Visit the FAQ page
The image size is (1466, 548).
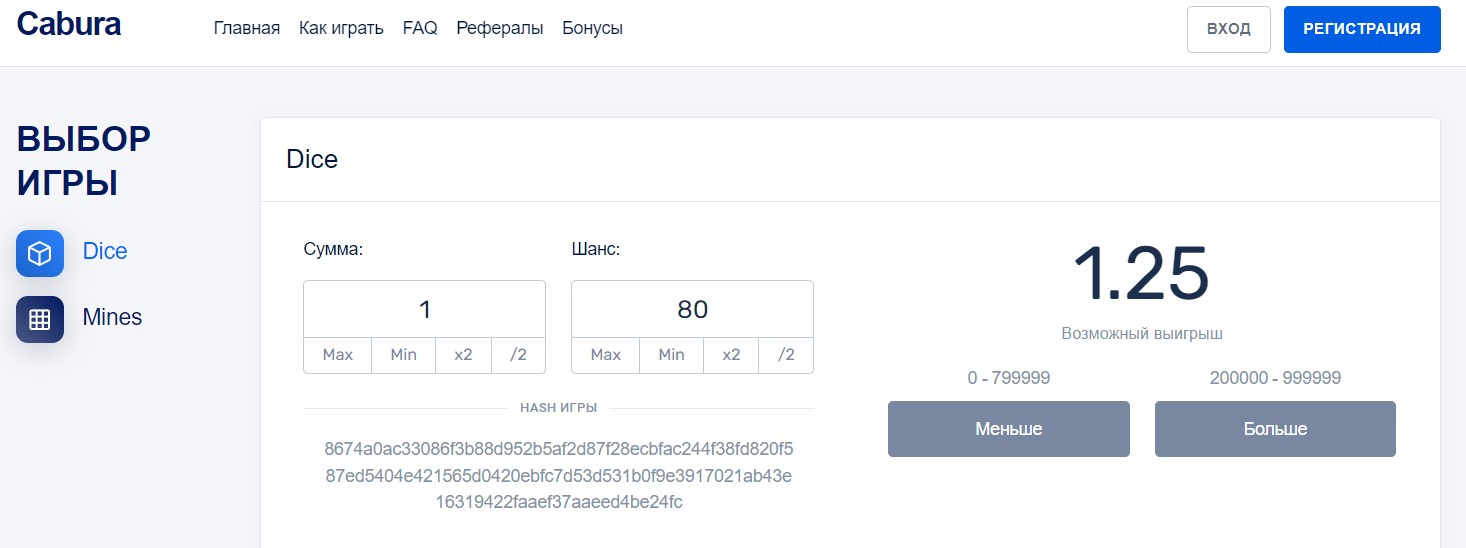click(420, 28)
